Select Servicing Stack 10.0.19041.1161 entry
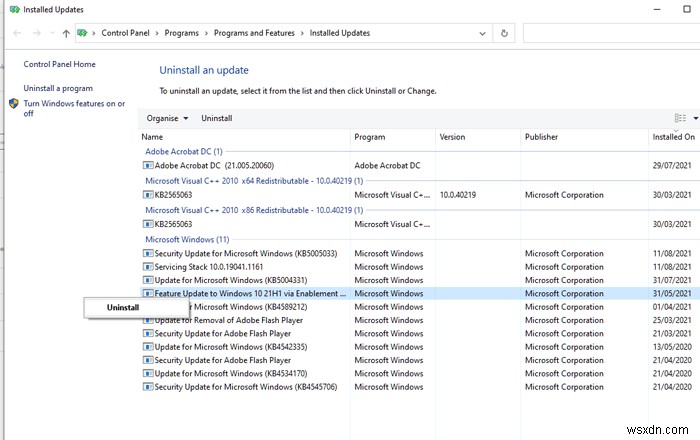The height and width of the screenshot is (440, 700). point(209,267)
